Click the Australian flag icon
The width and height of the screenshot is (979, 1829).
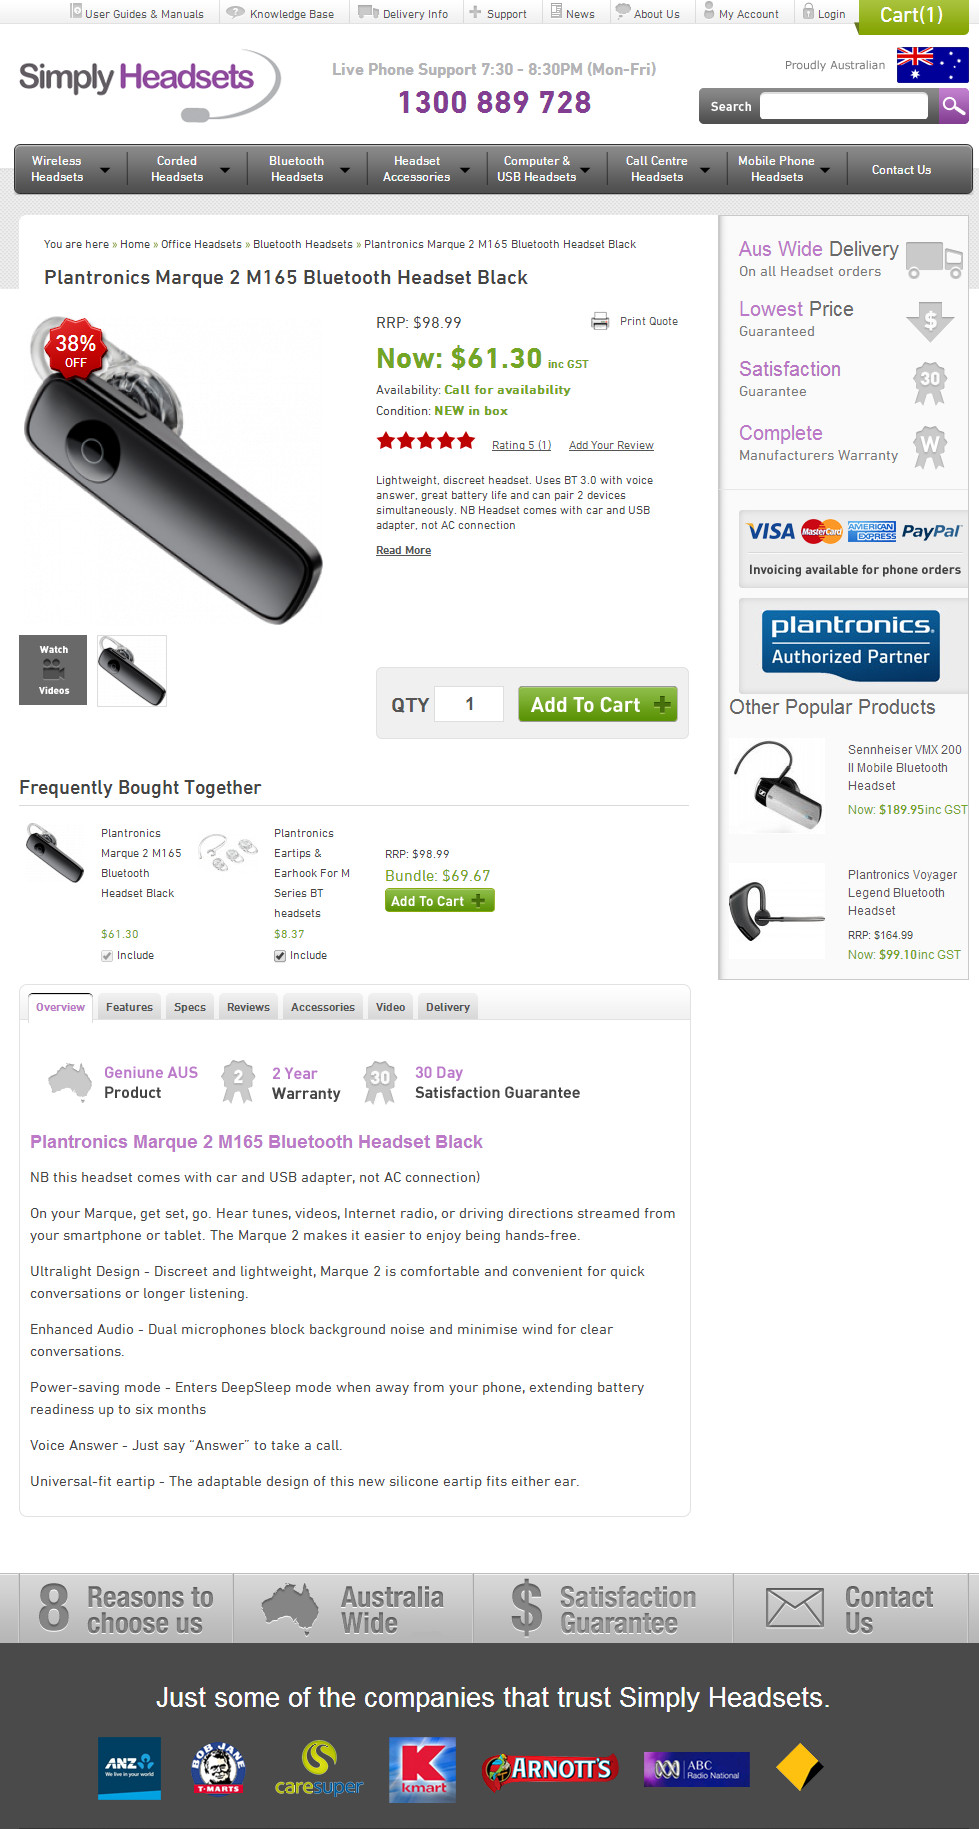(932, 65)
